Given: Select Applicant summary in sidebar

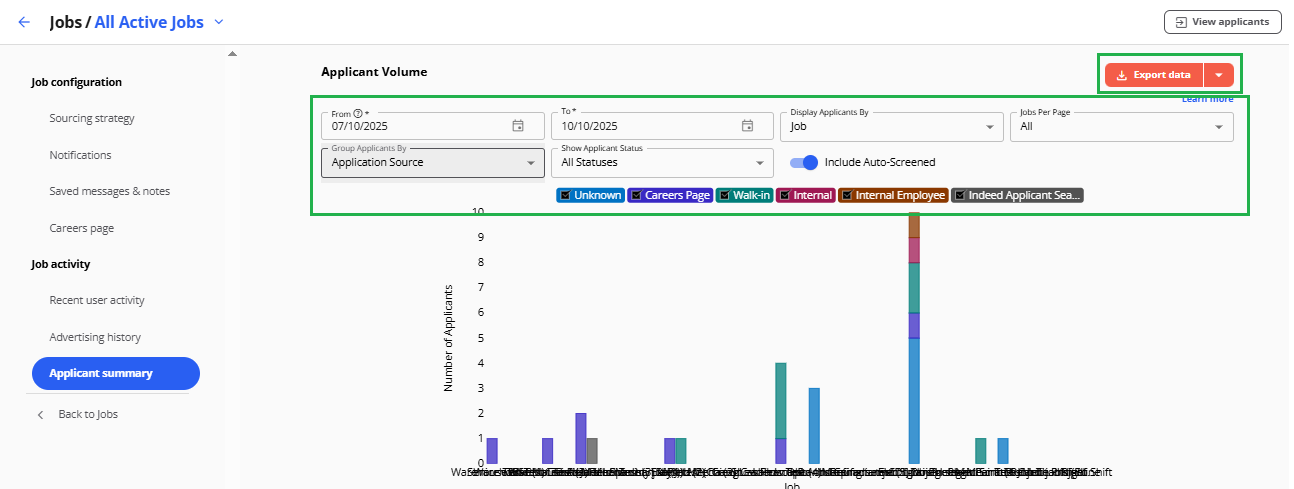Looking at the screenshot, I should [116, 373].
